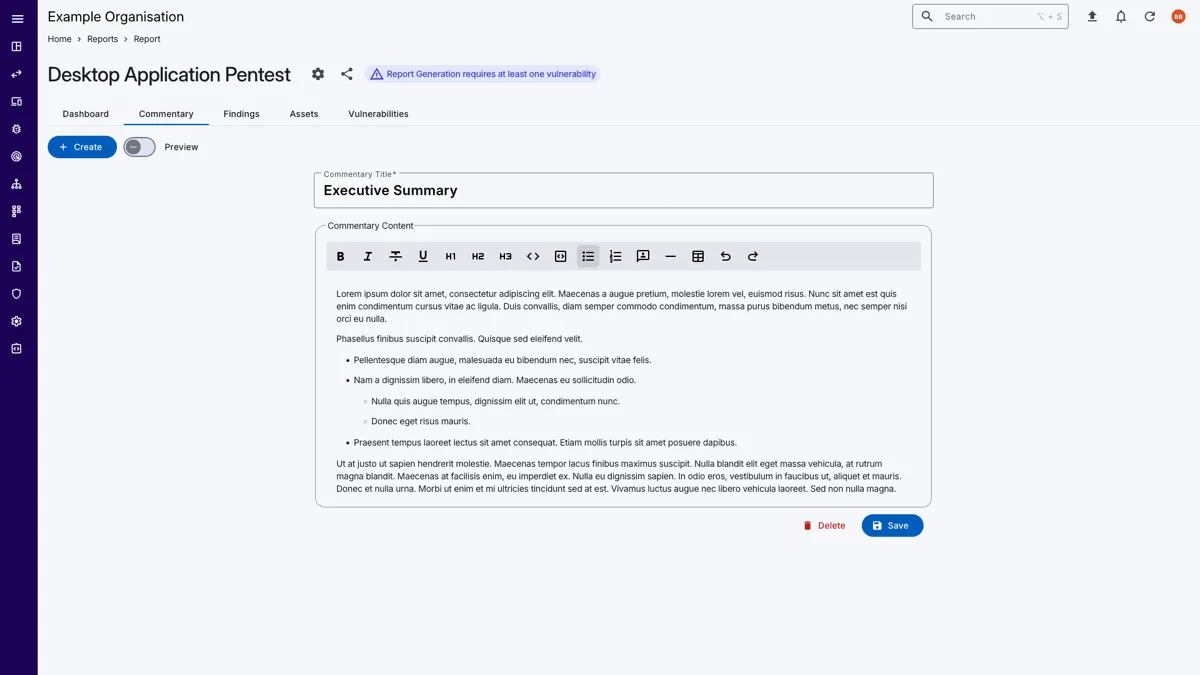Open the Reports breadcrumb link
The width and height of the screenshot is (1200, 675).
click(102, 39)
